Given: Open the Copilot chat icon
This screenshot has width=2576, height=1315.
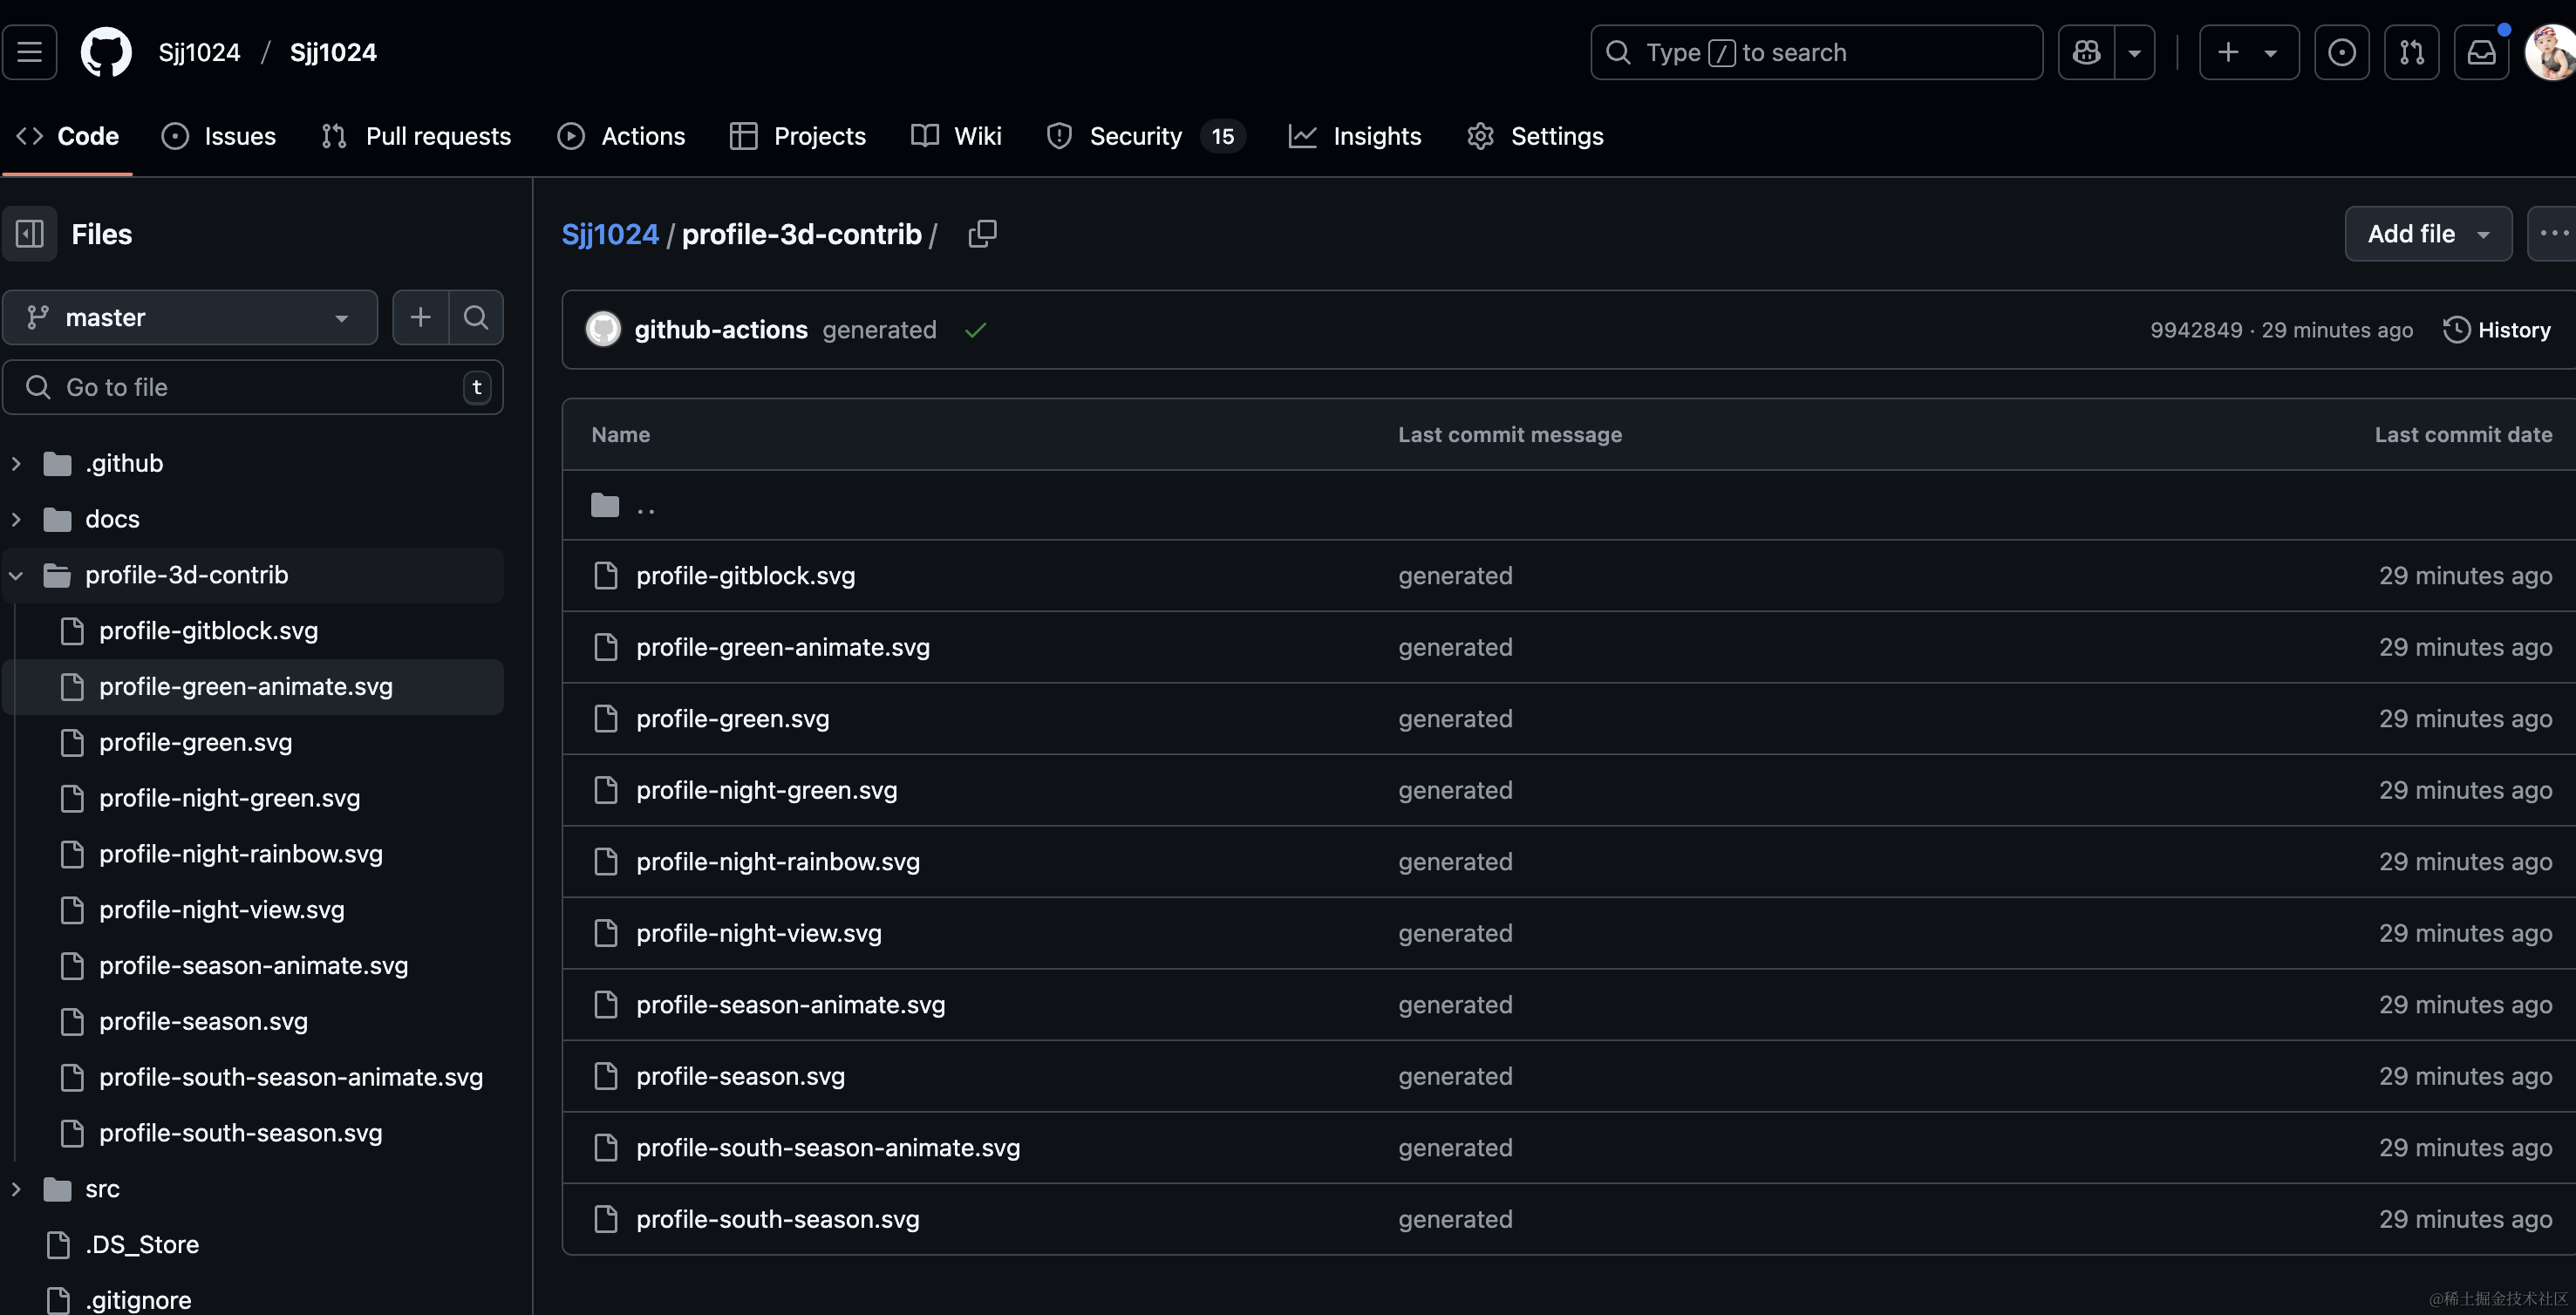Looking at the screenshot, I should coord(2086,52).
